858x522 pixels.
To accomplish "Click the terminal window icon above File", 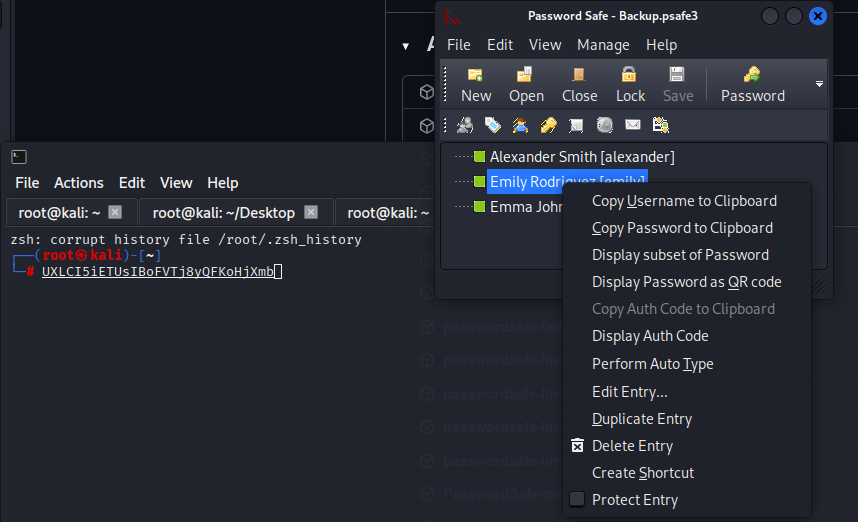I will click(x=19, y=157).
